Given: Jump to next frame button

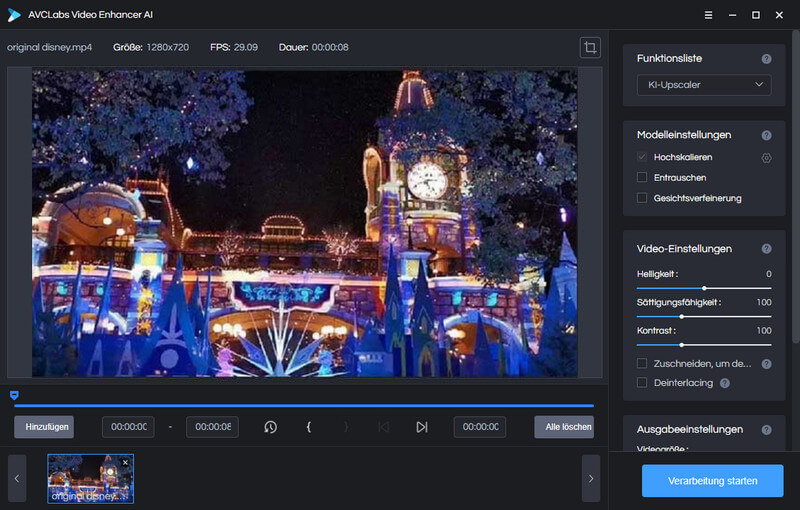Looking at the screenshot, I should click(x=421, y=427).
